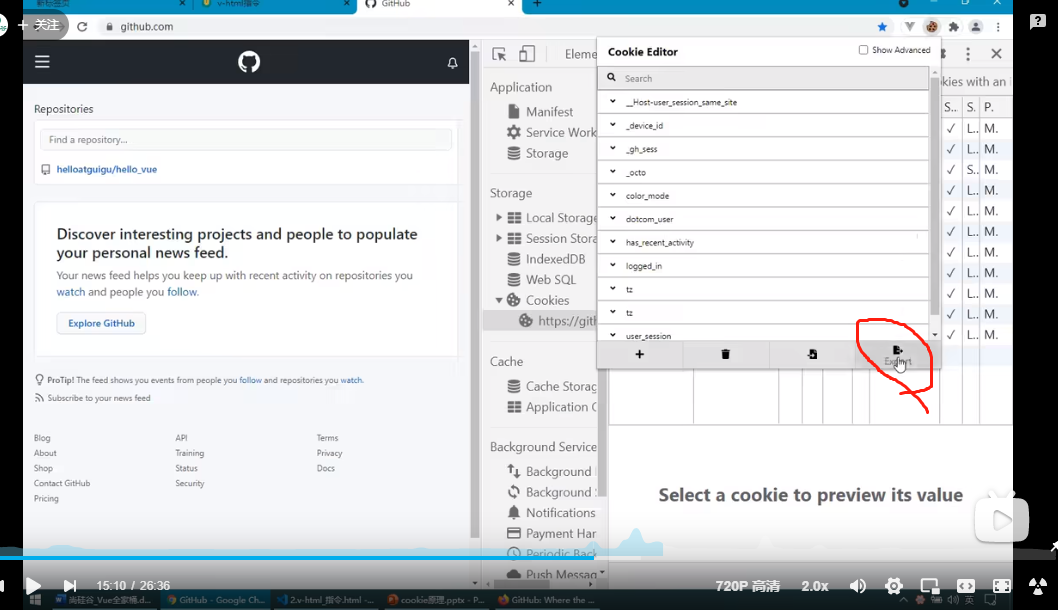Open video player settings gear
The width and height of the screenshot is (1058, 615).
click(894, 586)
